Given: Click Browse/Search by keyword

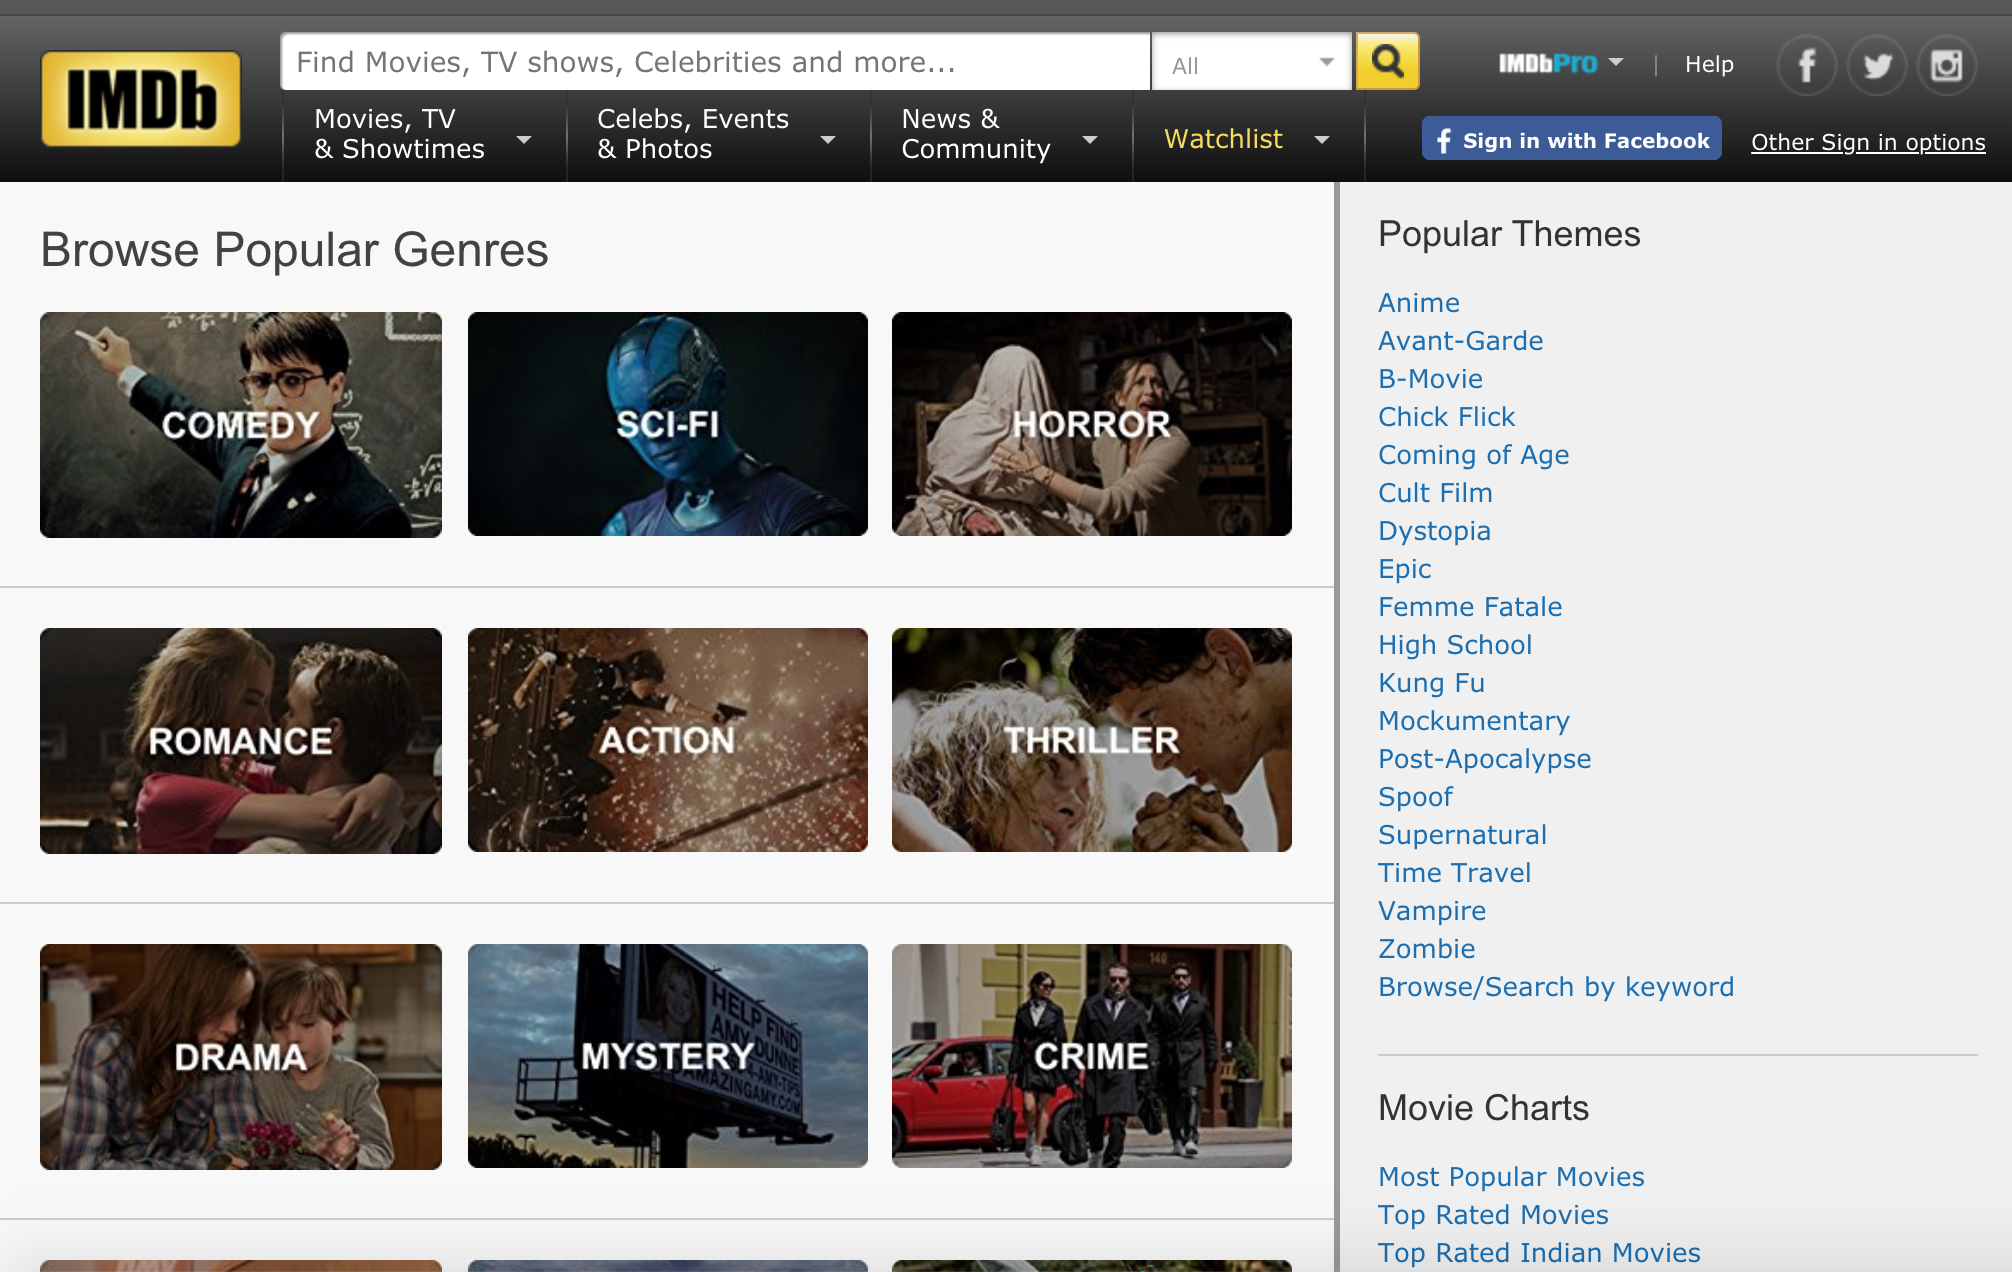Looking at the screenshot, I should coord(1556,987).
